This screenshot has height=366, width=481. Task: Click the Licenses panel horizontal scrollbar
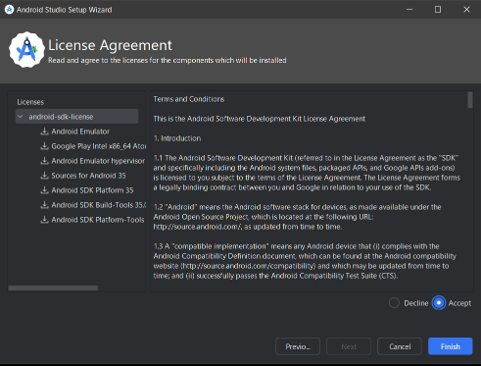(53, 288)
